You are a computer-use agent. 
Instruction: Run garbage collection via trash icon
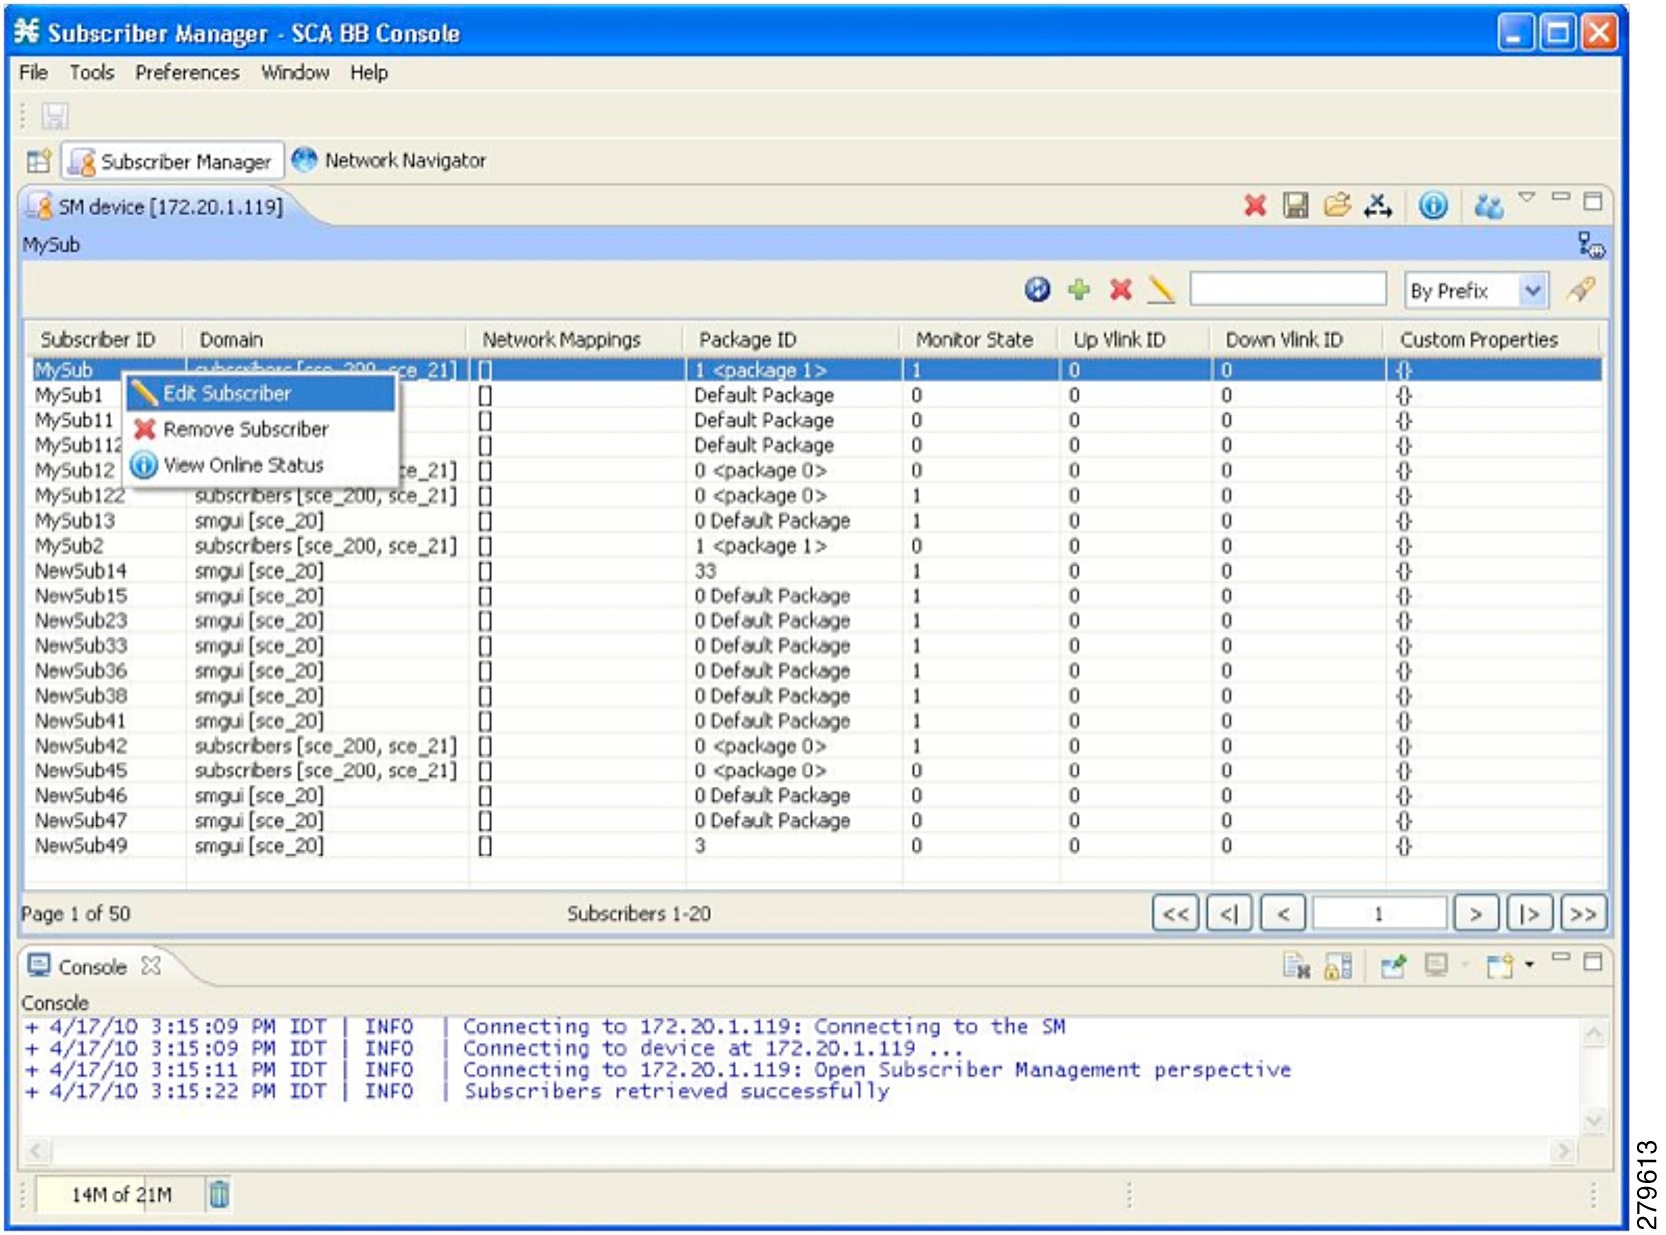tap(220, 1192)
